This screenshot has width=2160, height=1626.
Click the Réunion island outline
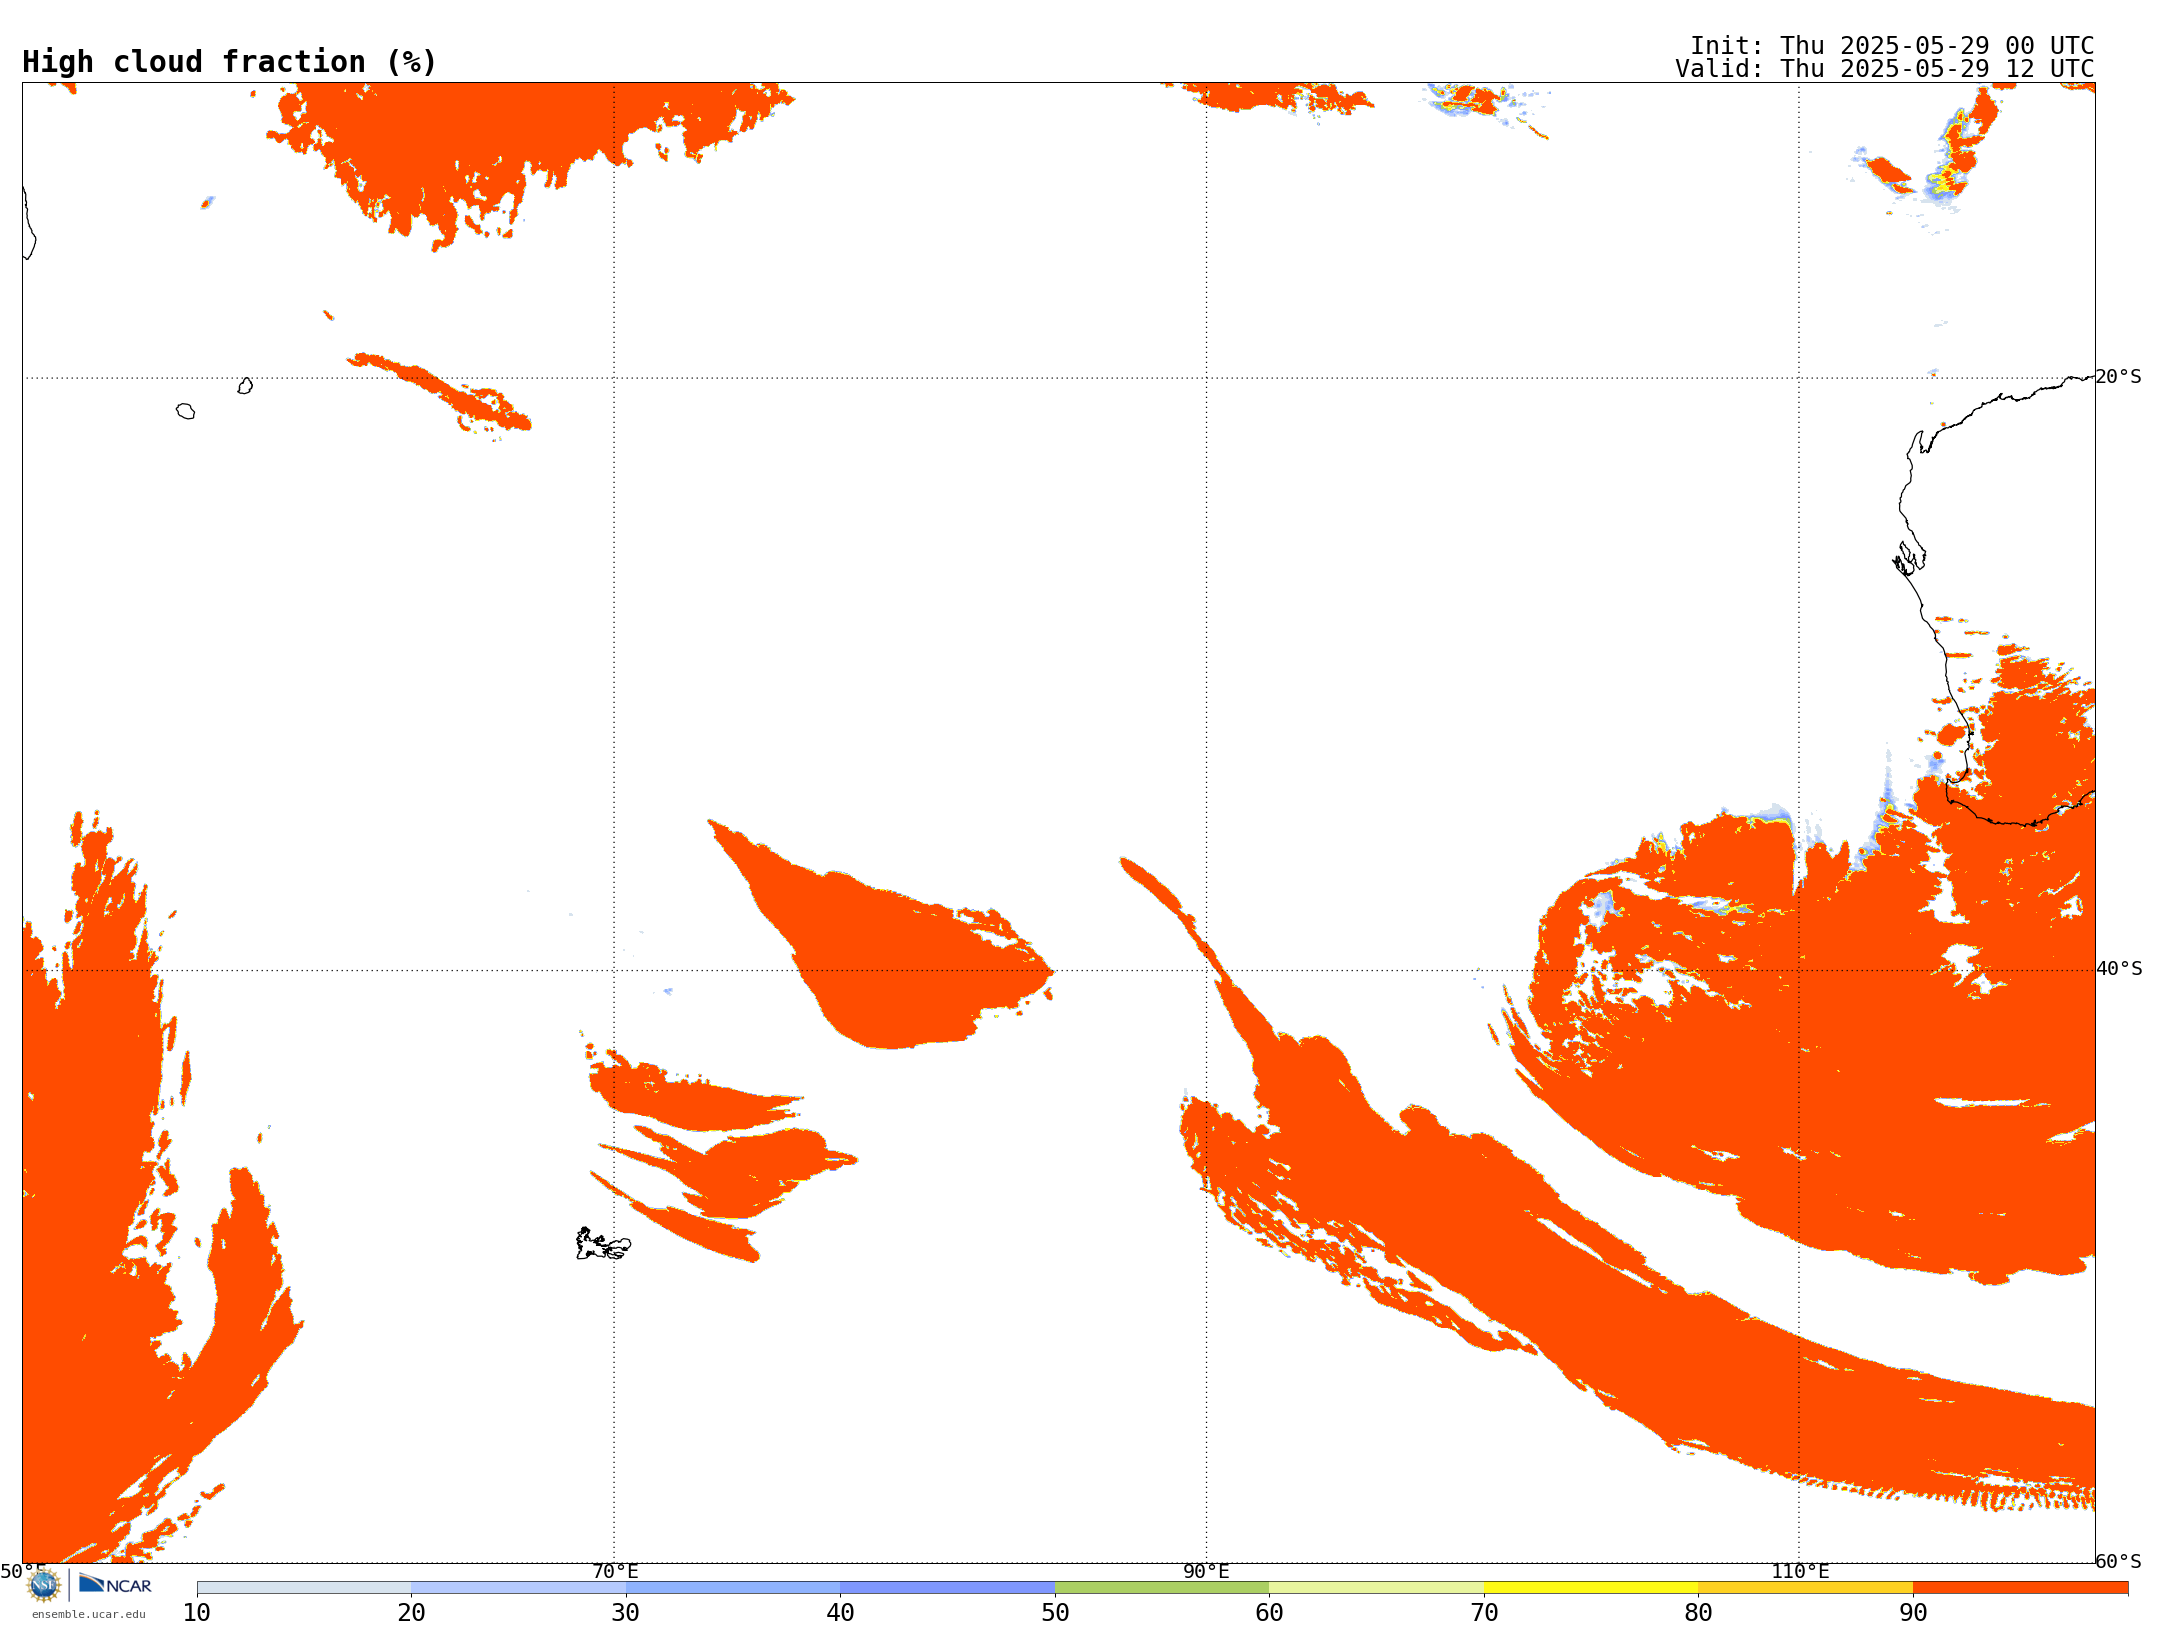[185, 411]
